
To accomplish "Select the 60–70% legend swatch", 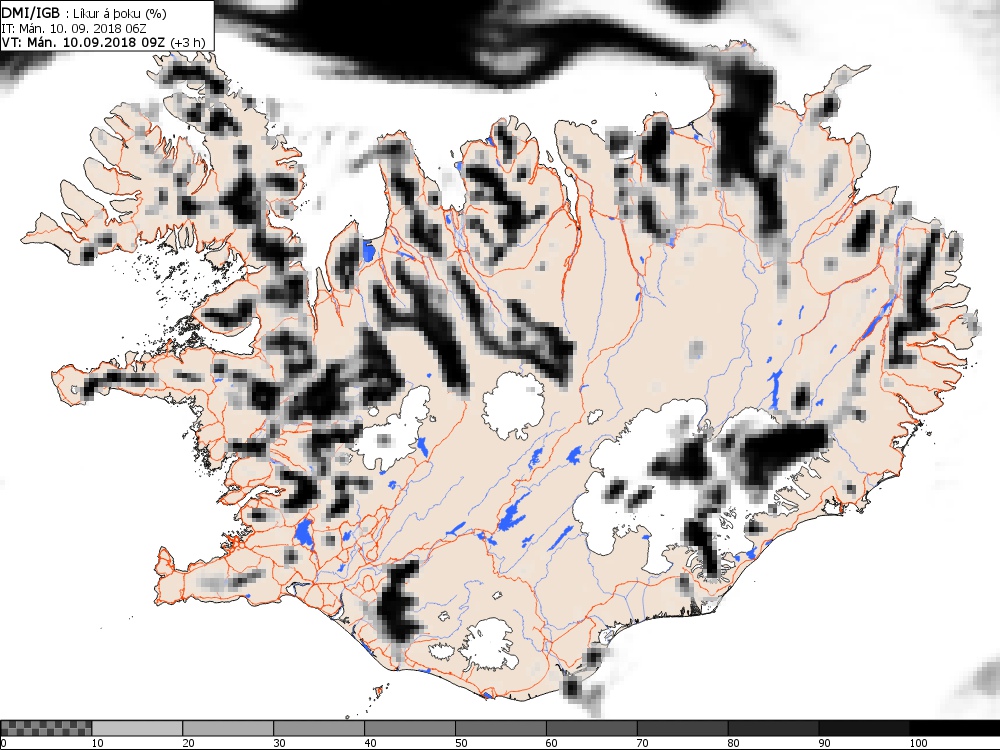I will click(591, 728).
